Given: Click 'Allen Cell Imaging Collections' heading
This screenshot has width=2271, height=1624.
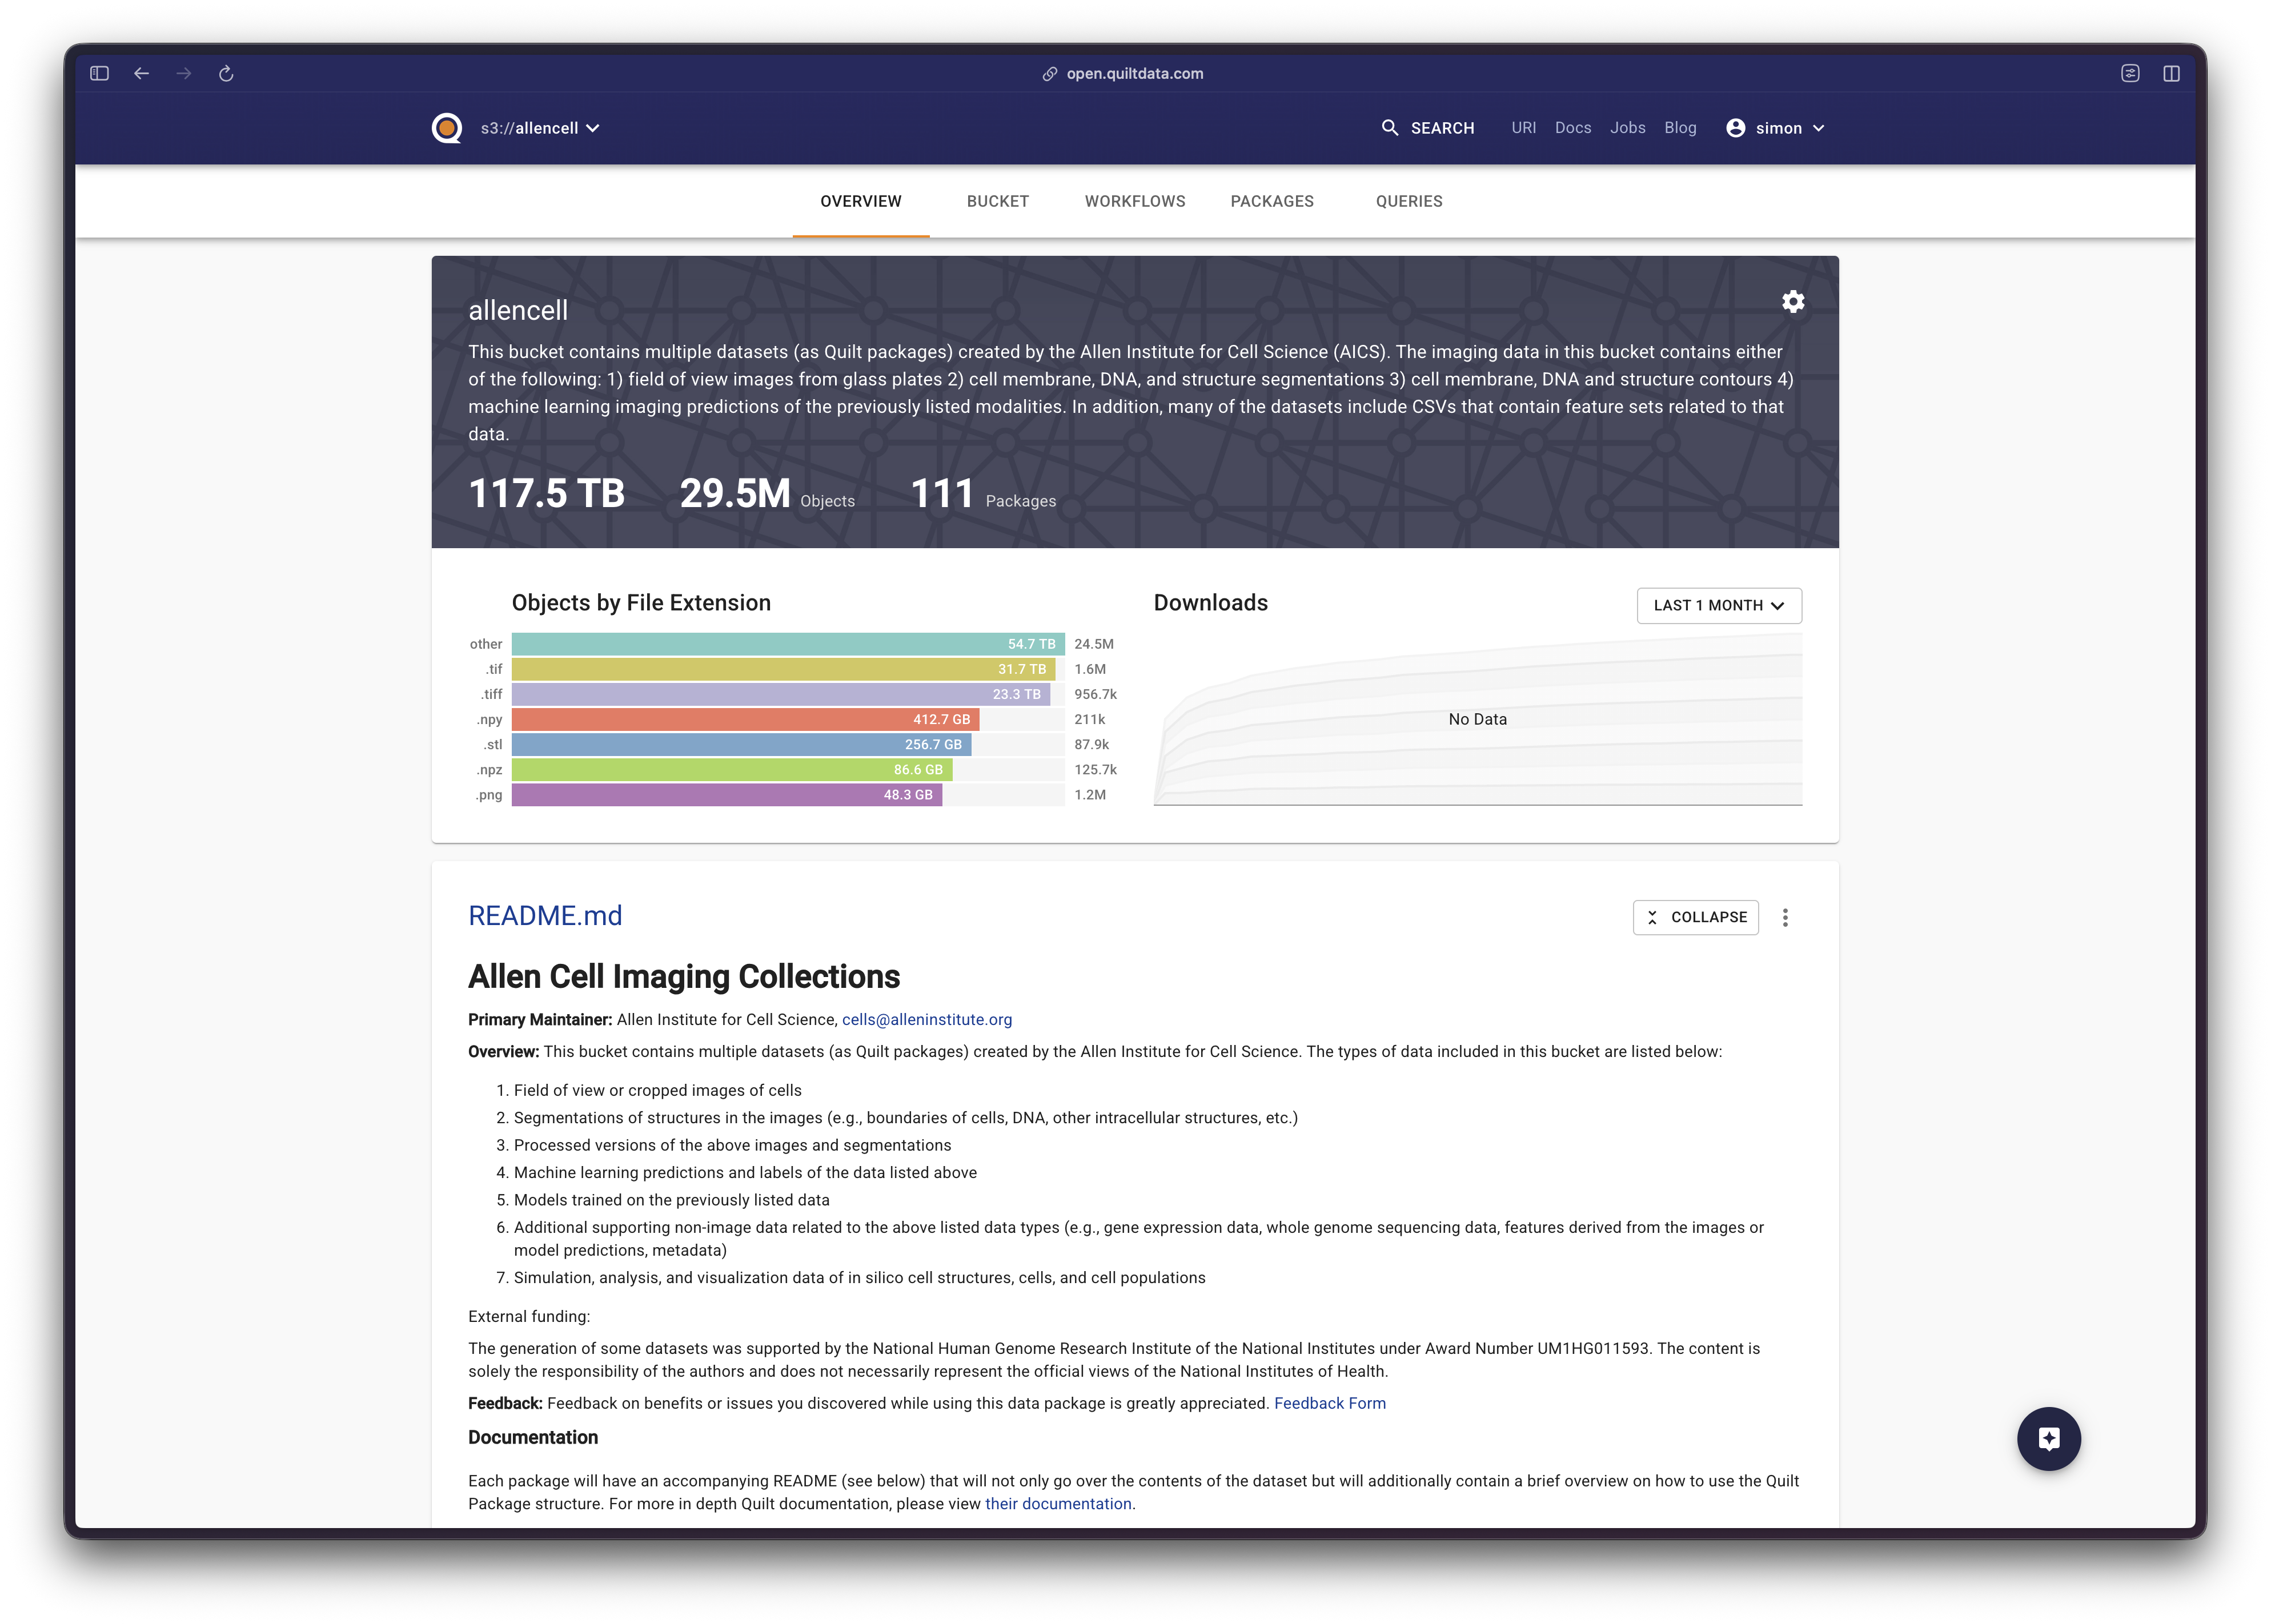Looking at the screenshot, I should point(684,976).
